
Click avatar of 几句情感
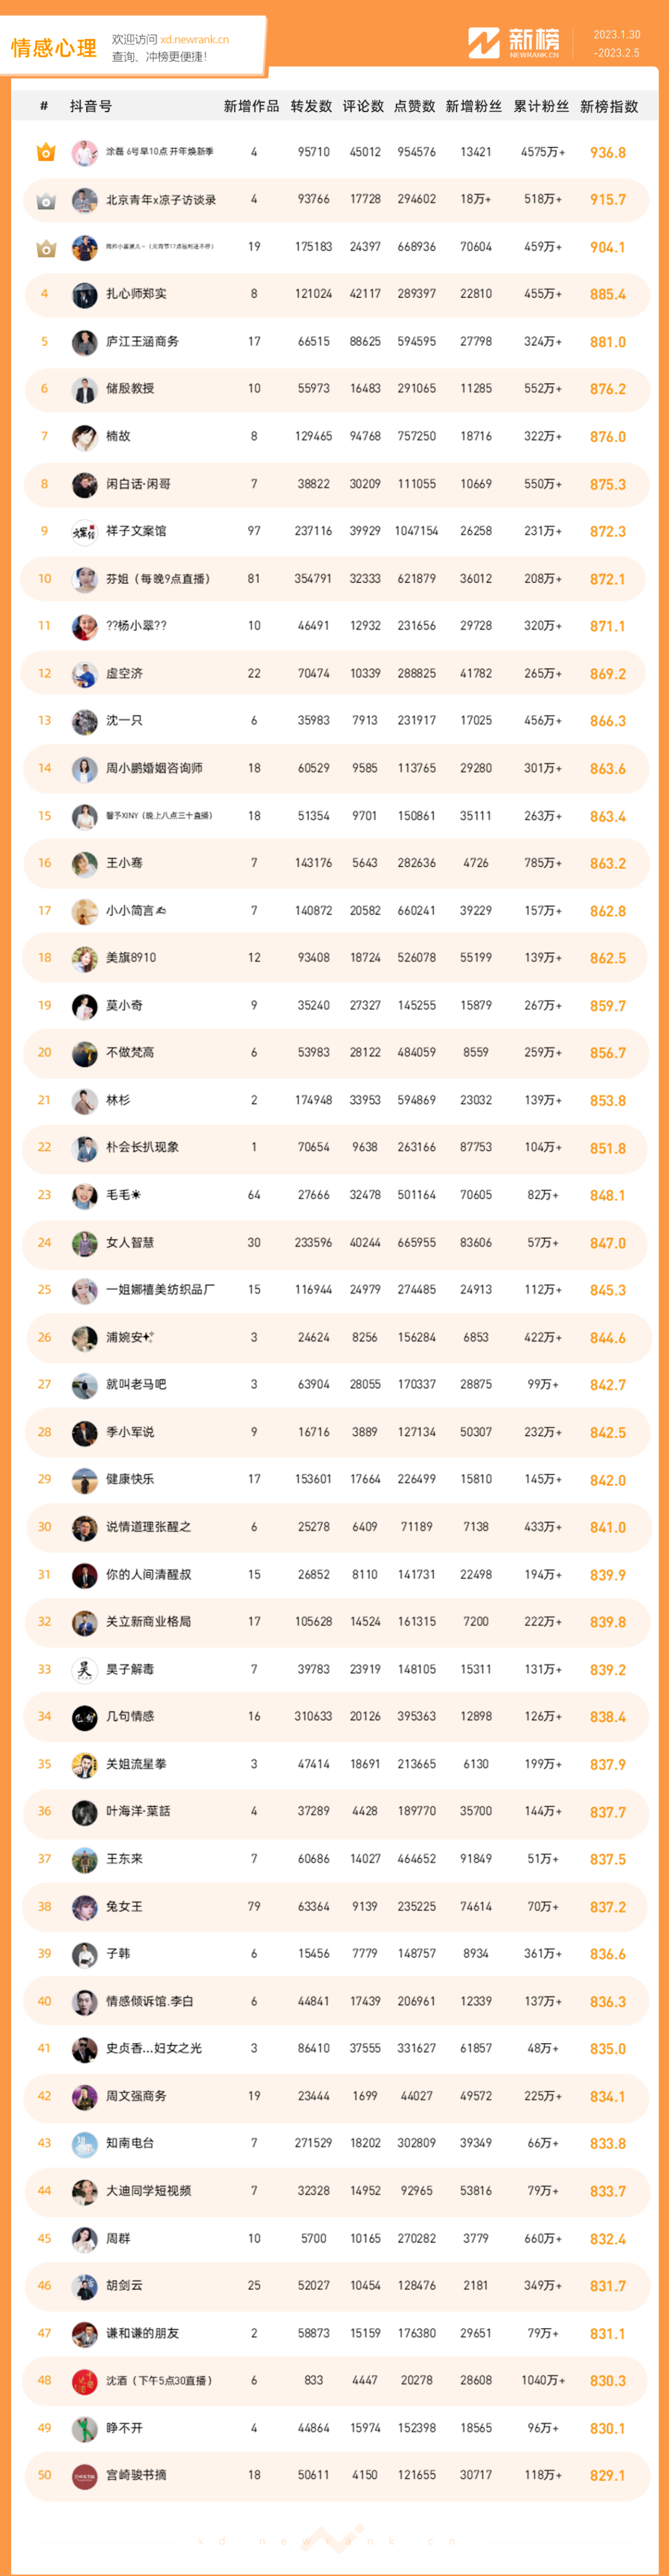[x=84, y=1716]
